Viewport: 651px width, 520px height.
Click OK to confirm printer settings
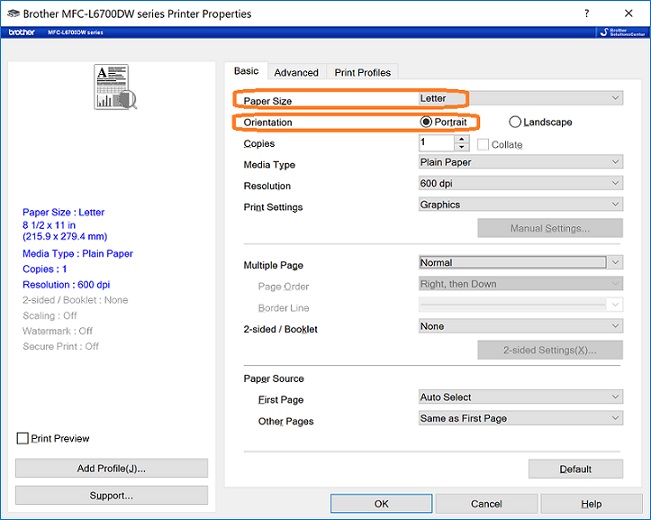pyautogui.click(x=381, y=503)
